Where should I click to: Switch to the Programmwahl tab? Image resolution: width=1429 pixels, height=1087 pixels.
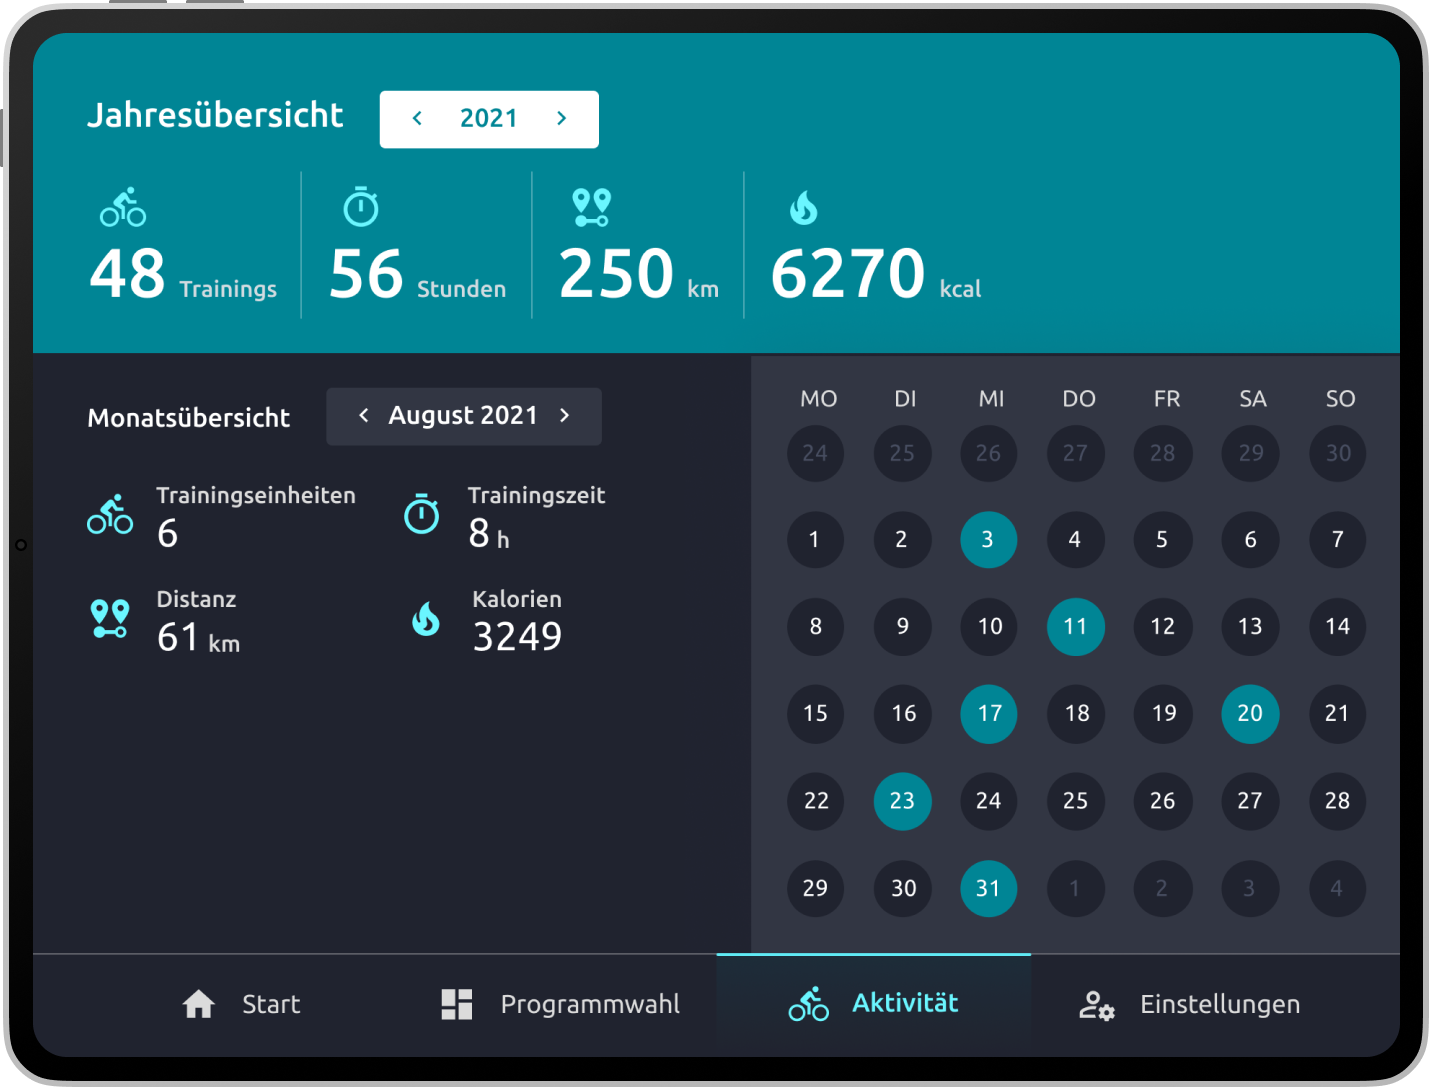560,1004
